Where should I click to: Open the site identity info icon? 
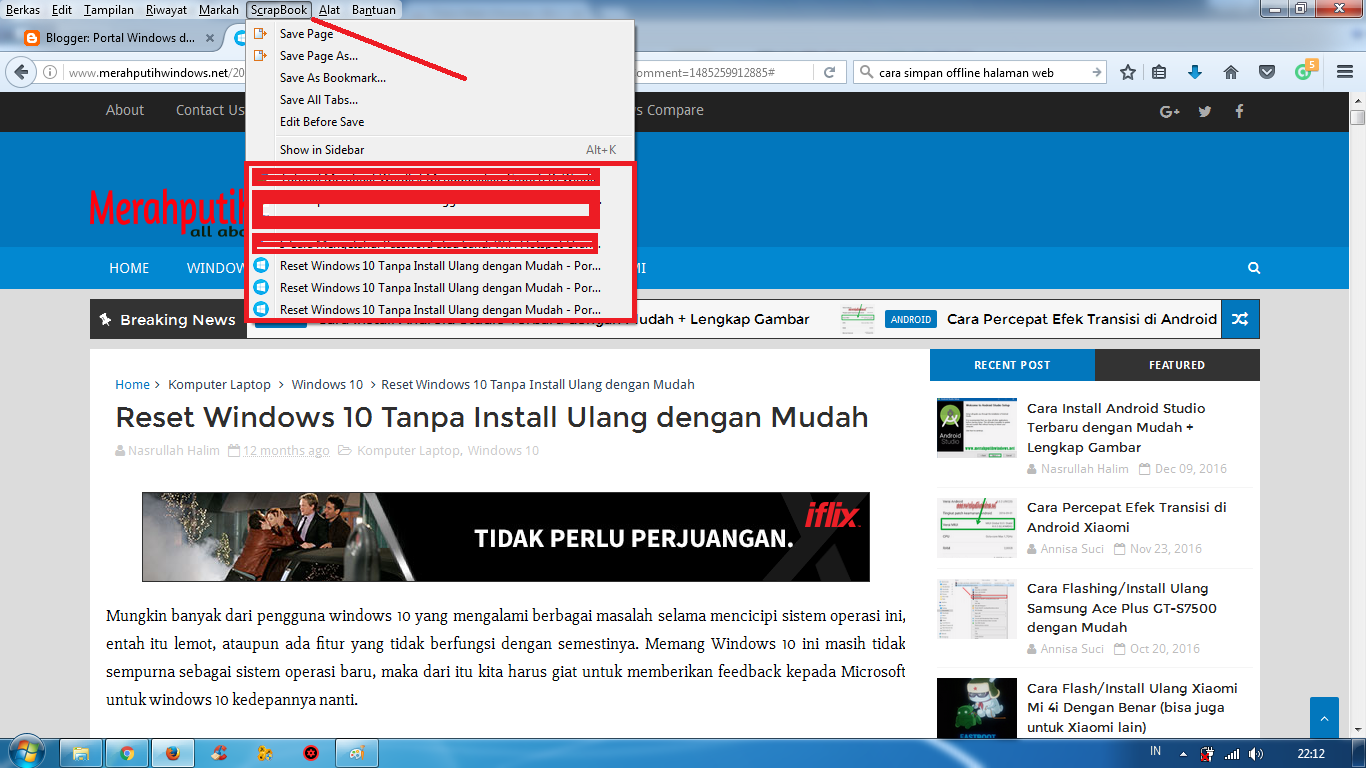click(51, 72)
